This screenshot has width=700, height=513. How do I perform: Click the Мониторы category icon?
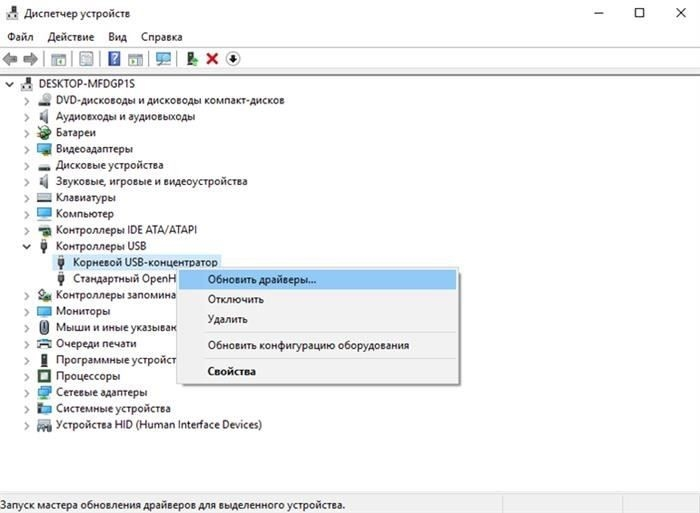44,311
